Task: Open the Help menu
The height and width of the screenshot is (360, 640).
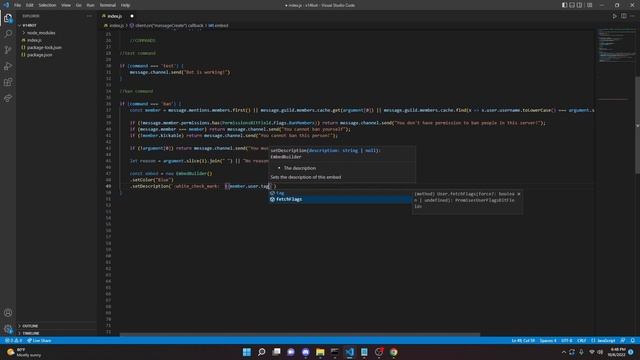Action: (x=125, y=5)
